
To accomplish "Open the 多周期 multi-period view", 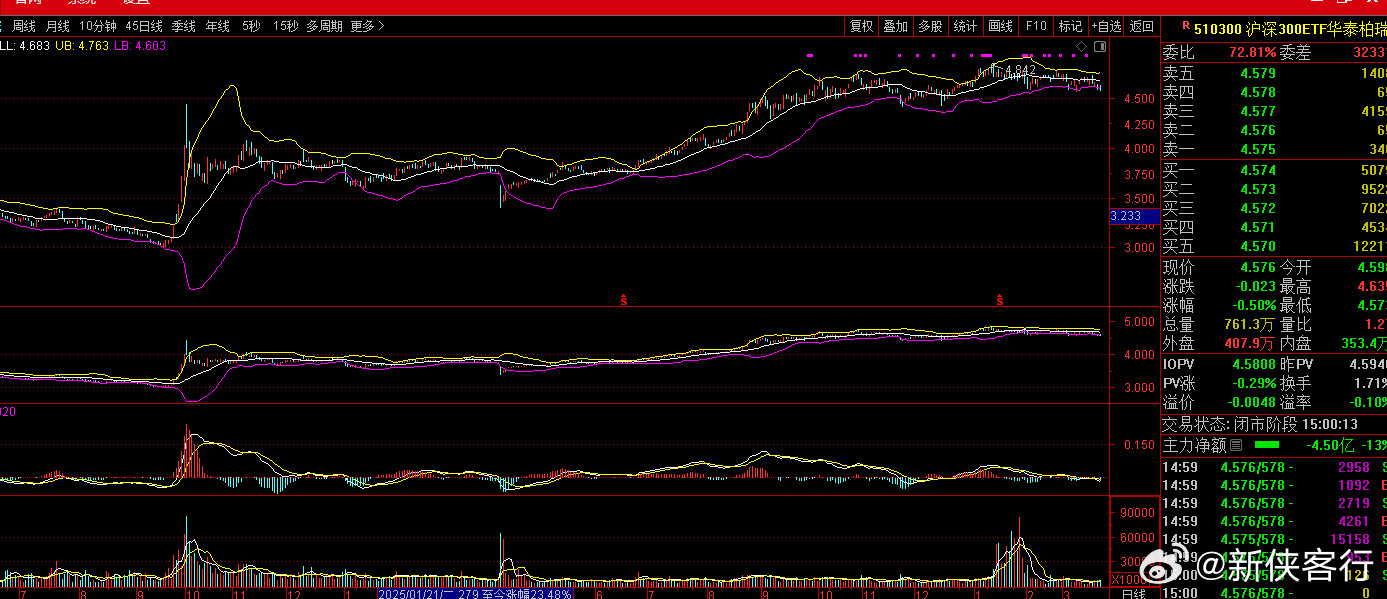I will tap(324, 26).
